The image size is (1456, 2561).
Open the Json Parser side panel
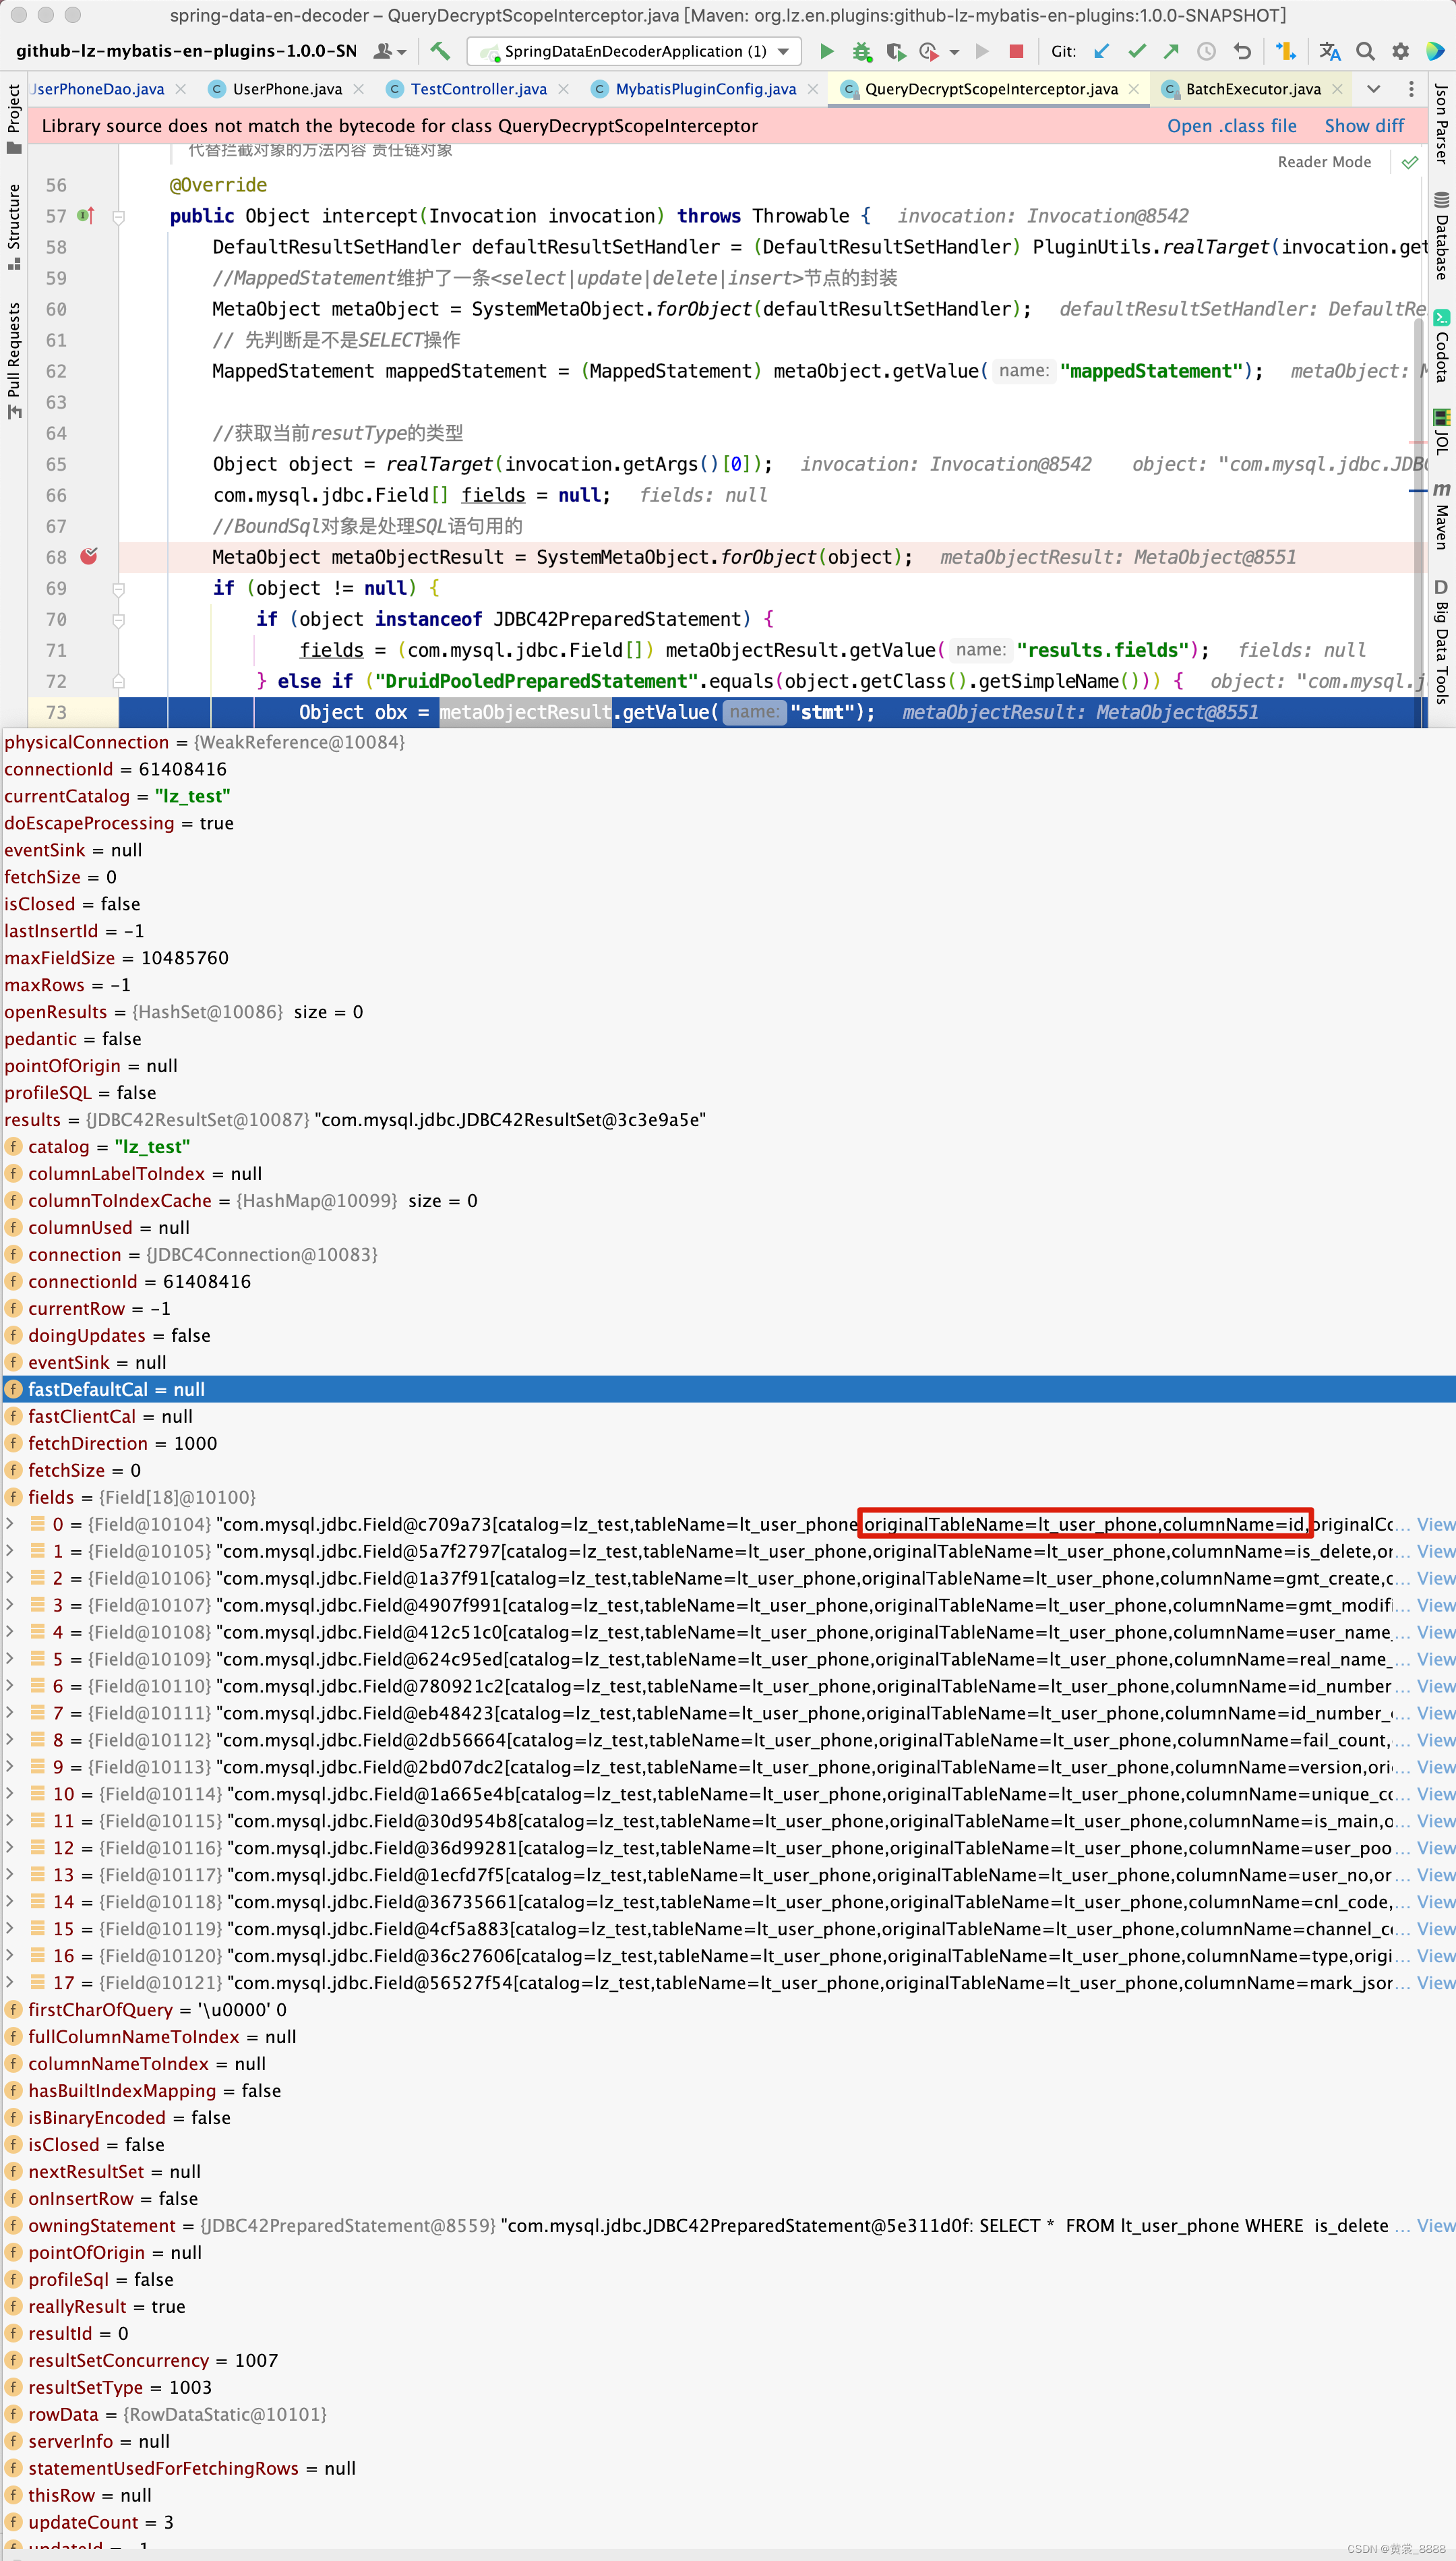[x=1441, y=124]
